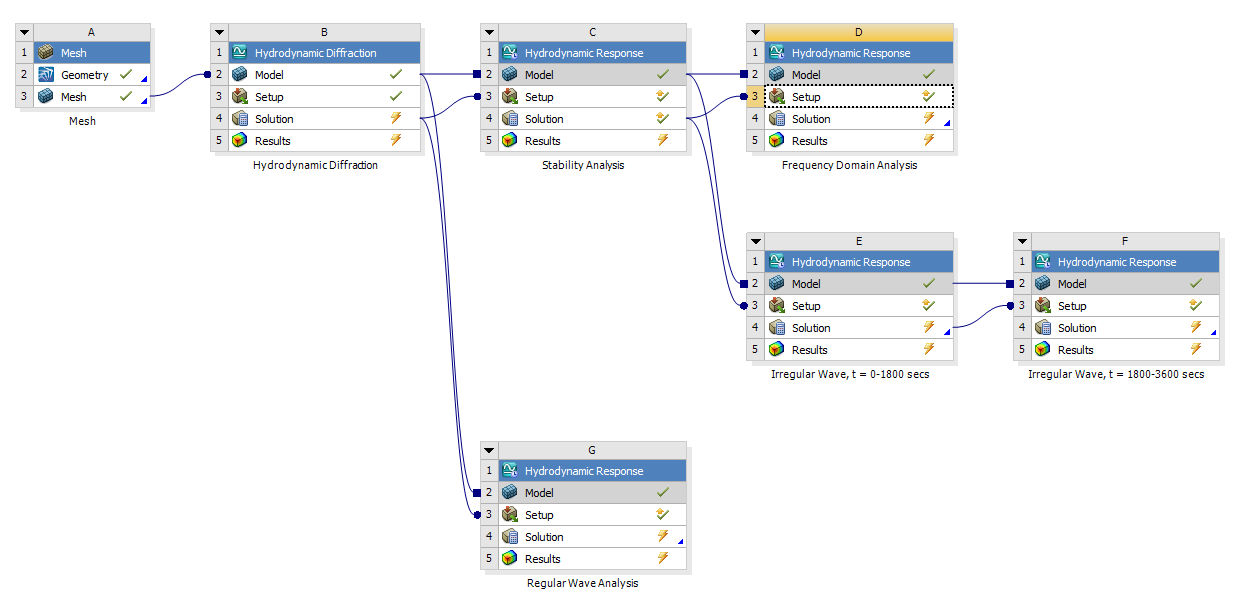Click the Results icon in system F
This screenshot has height=608, width=1249.
tap(1043, 350)
